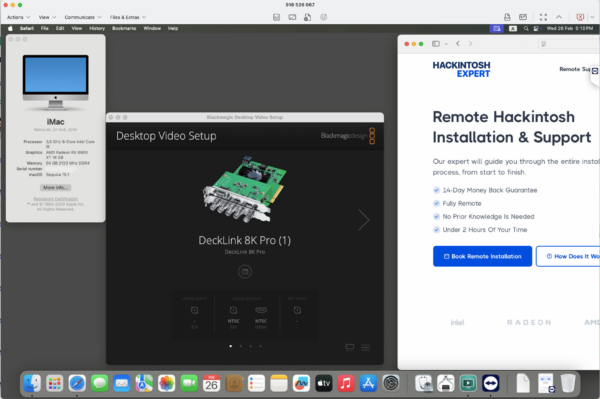Open Calendar from the Dock
600x399 pixels.
coord(211,383)
